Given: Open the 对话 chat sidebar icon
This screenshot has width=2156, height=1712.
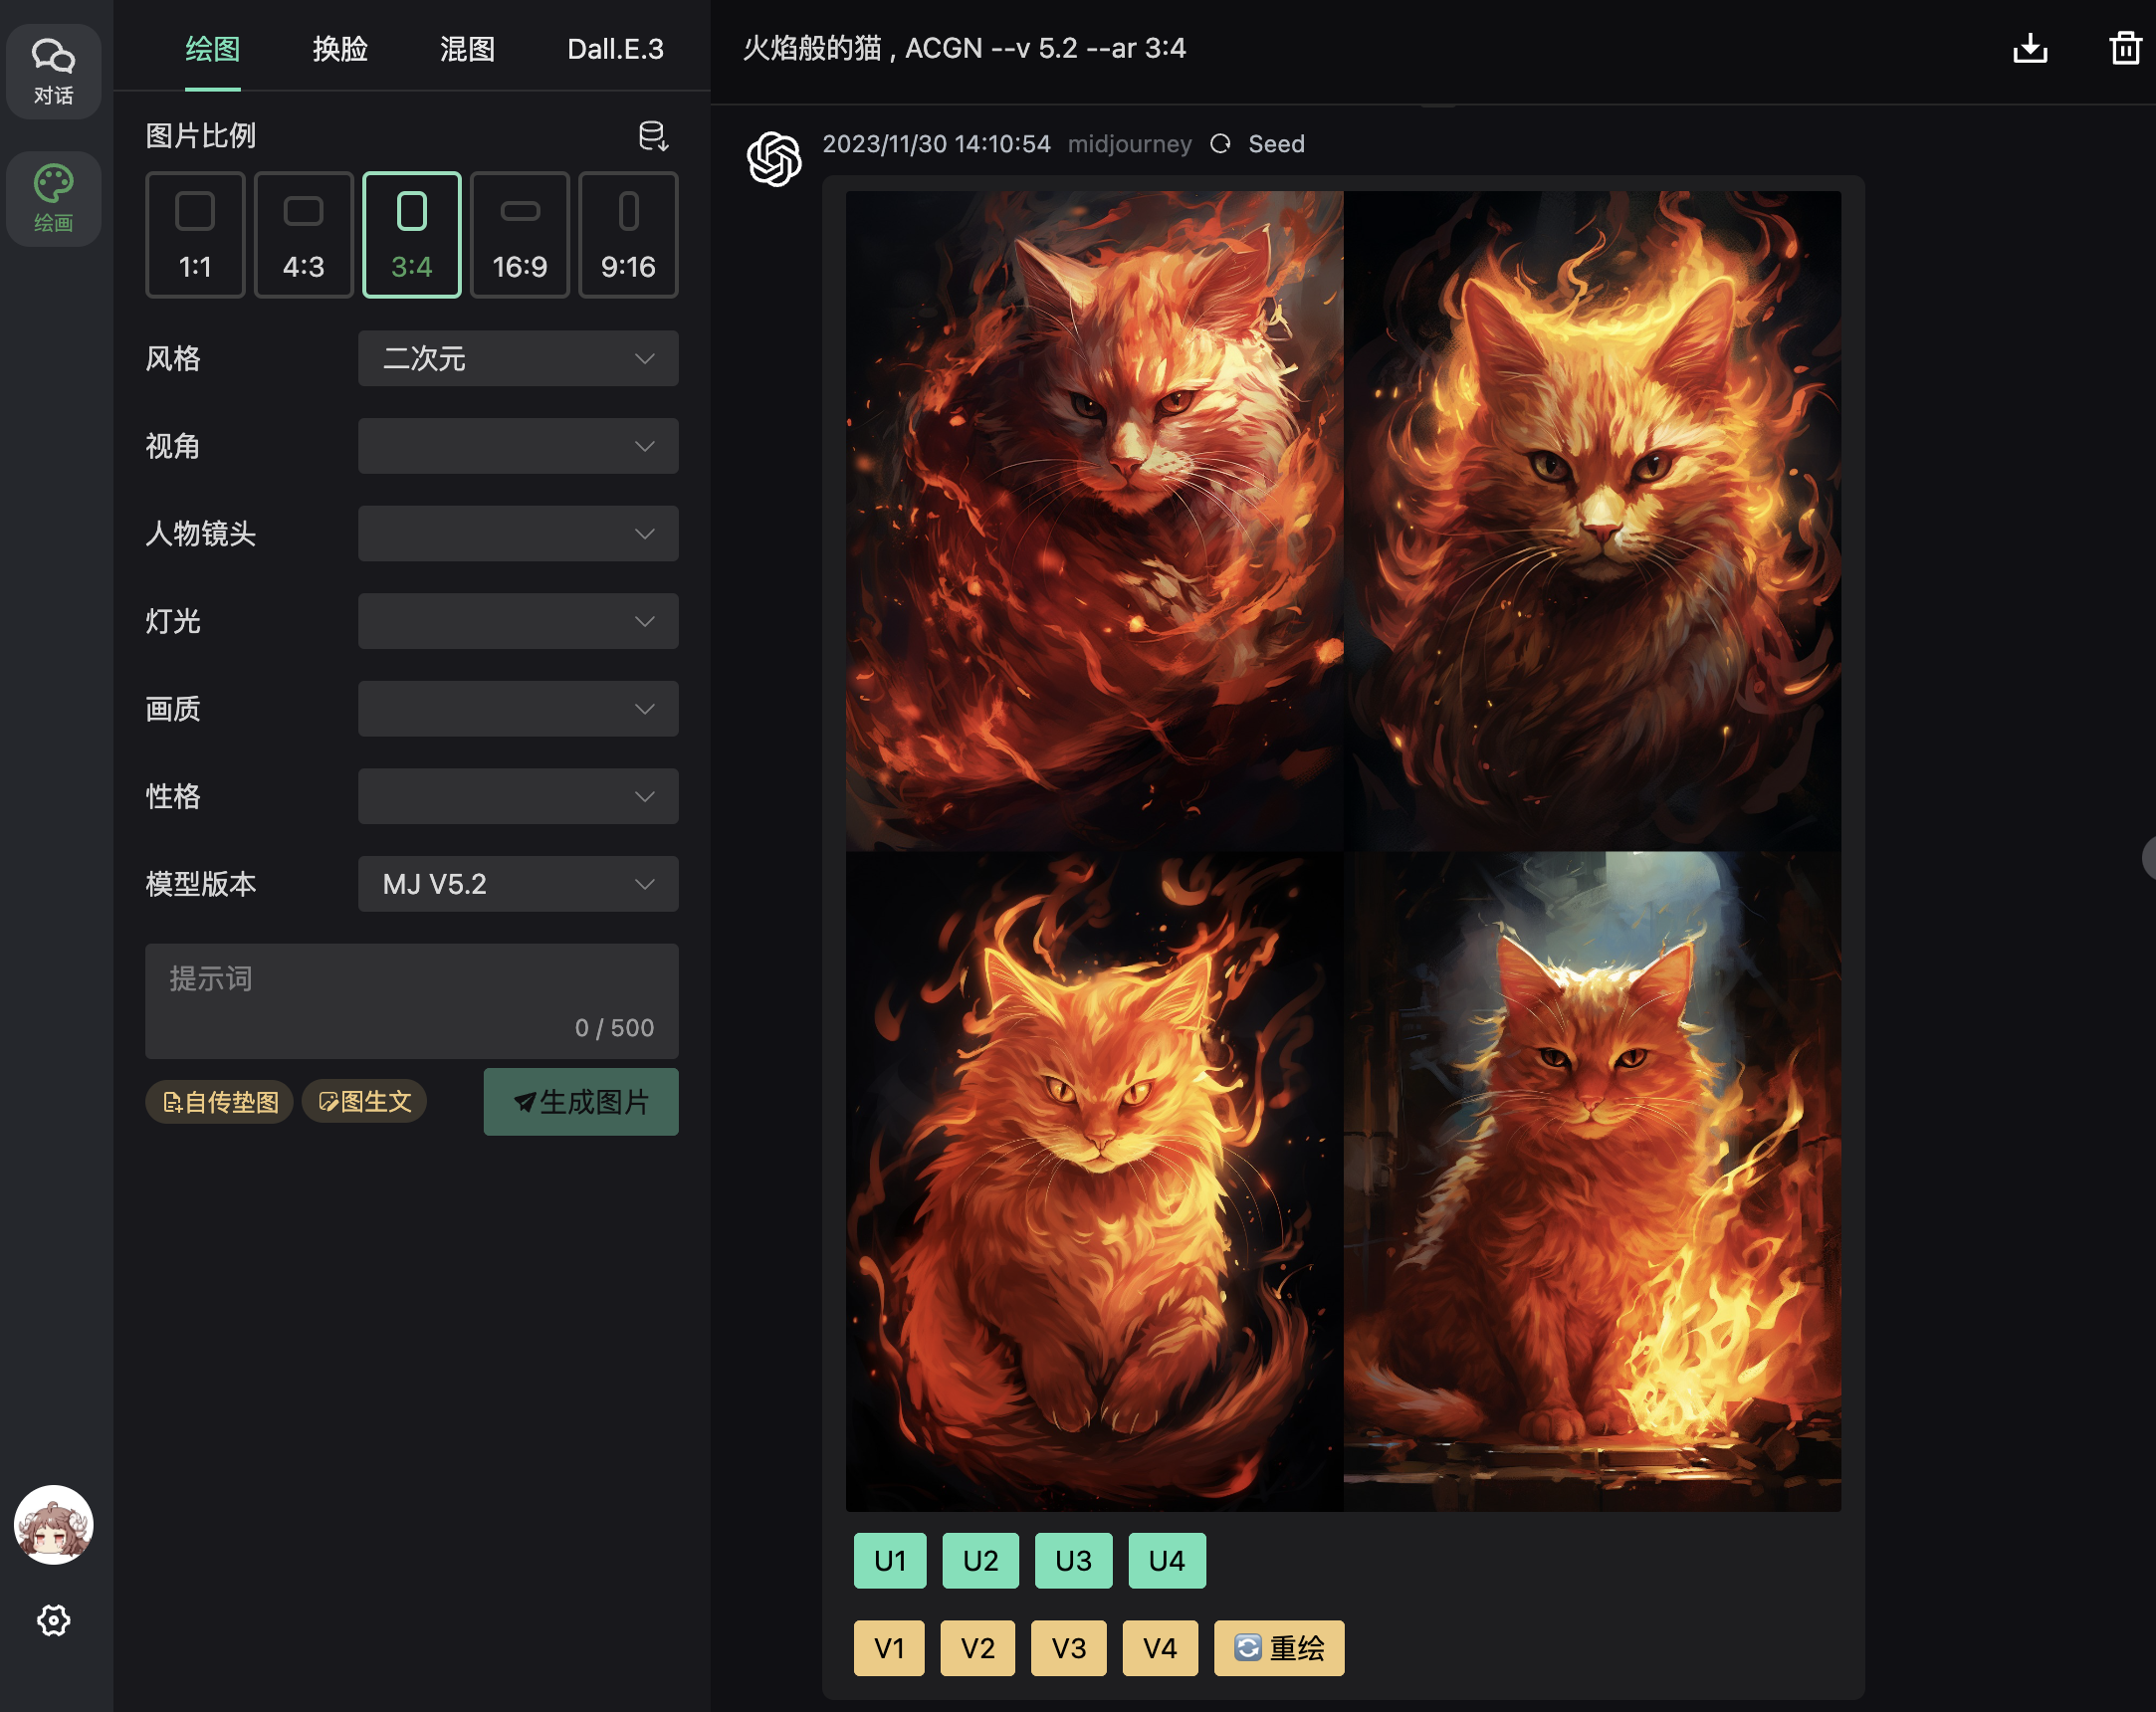Looking at the screenshot, I should (x=53, y=71).
